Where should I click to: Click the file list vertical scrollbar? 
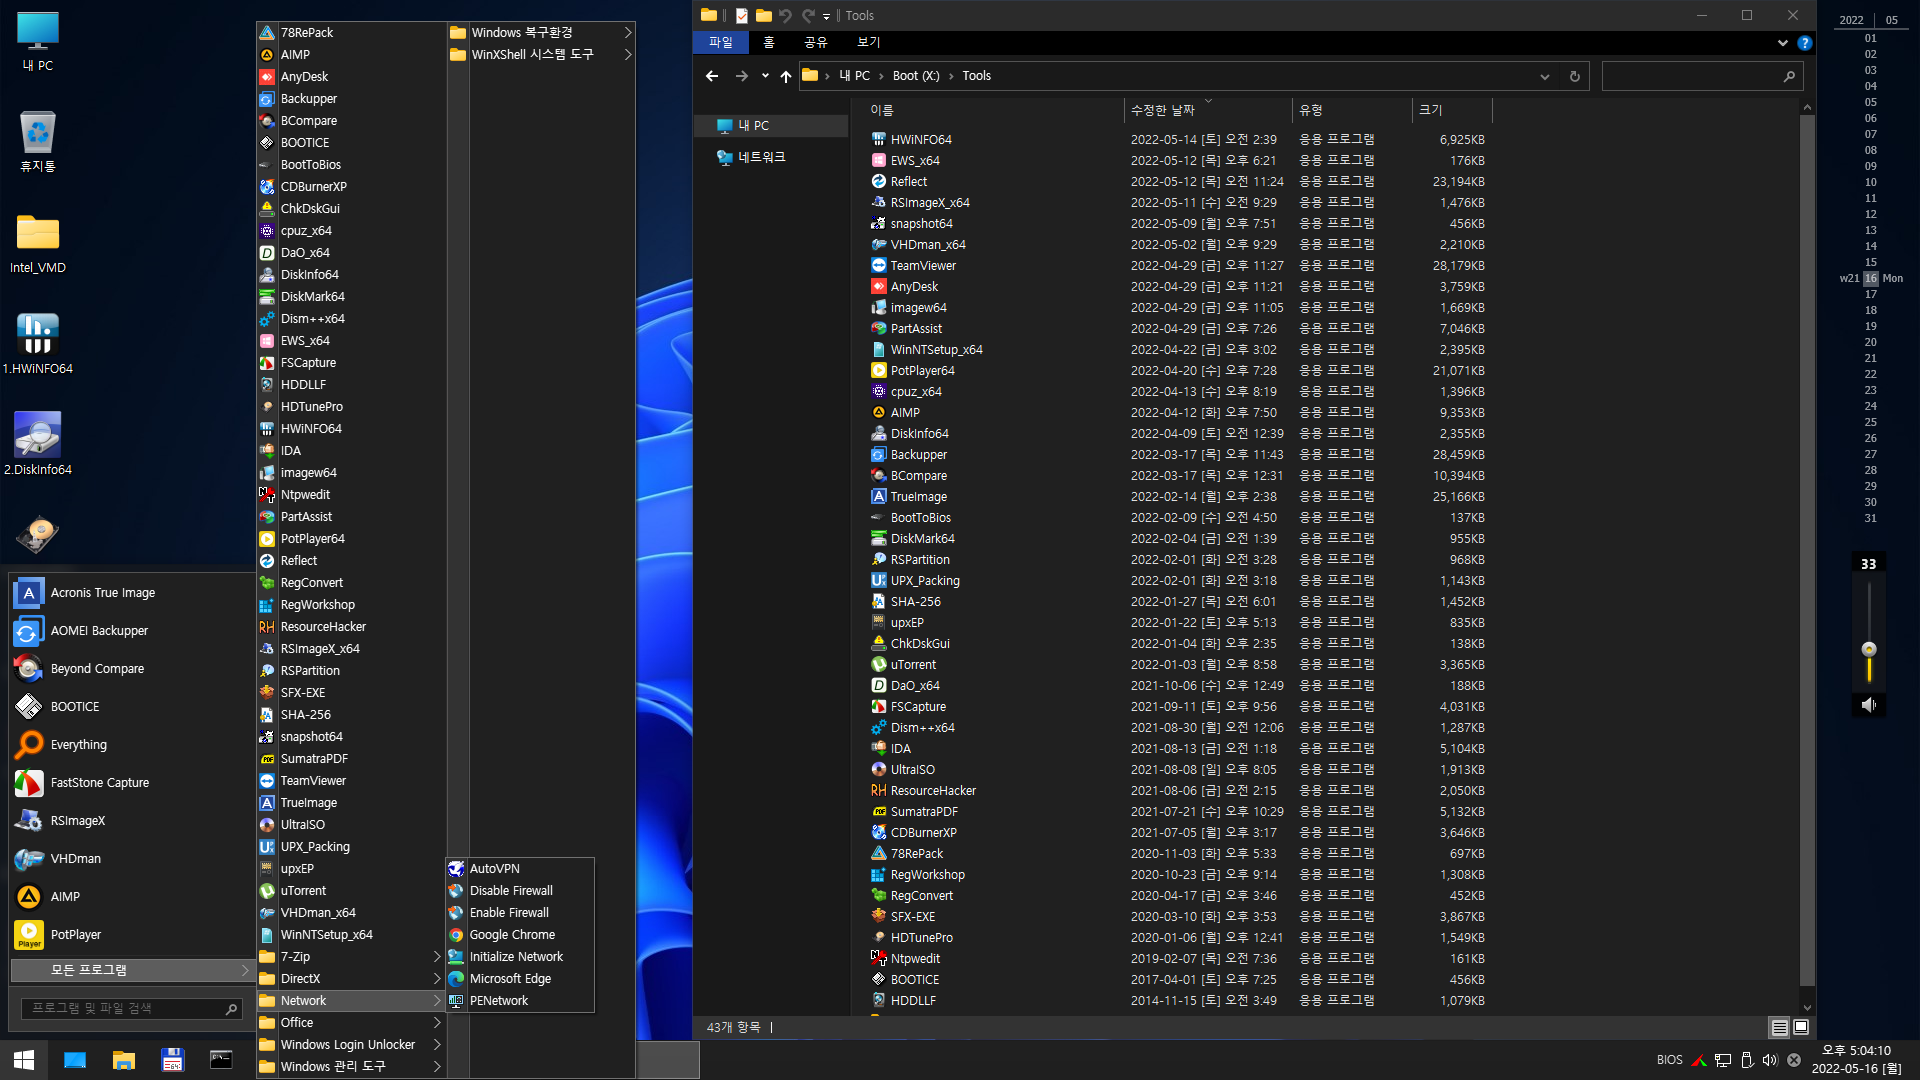(x=1807, y=551)
